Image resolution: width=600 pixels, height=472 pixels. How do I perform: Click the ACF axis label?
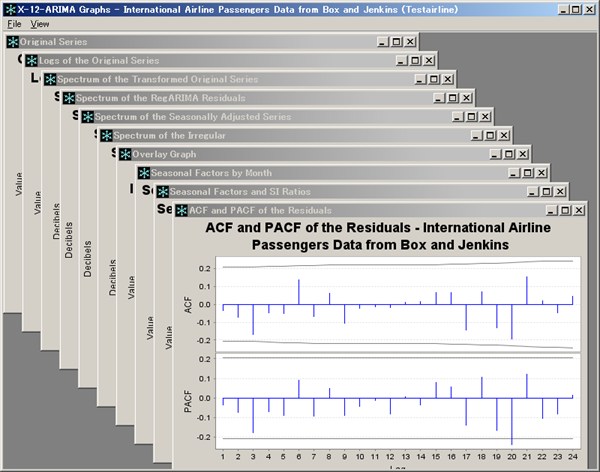[188, 305]
